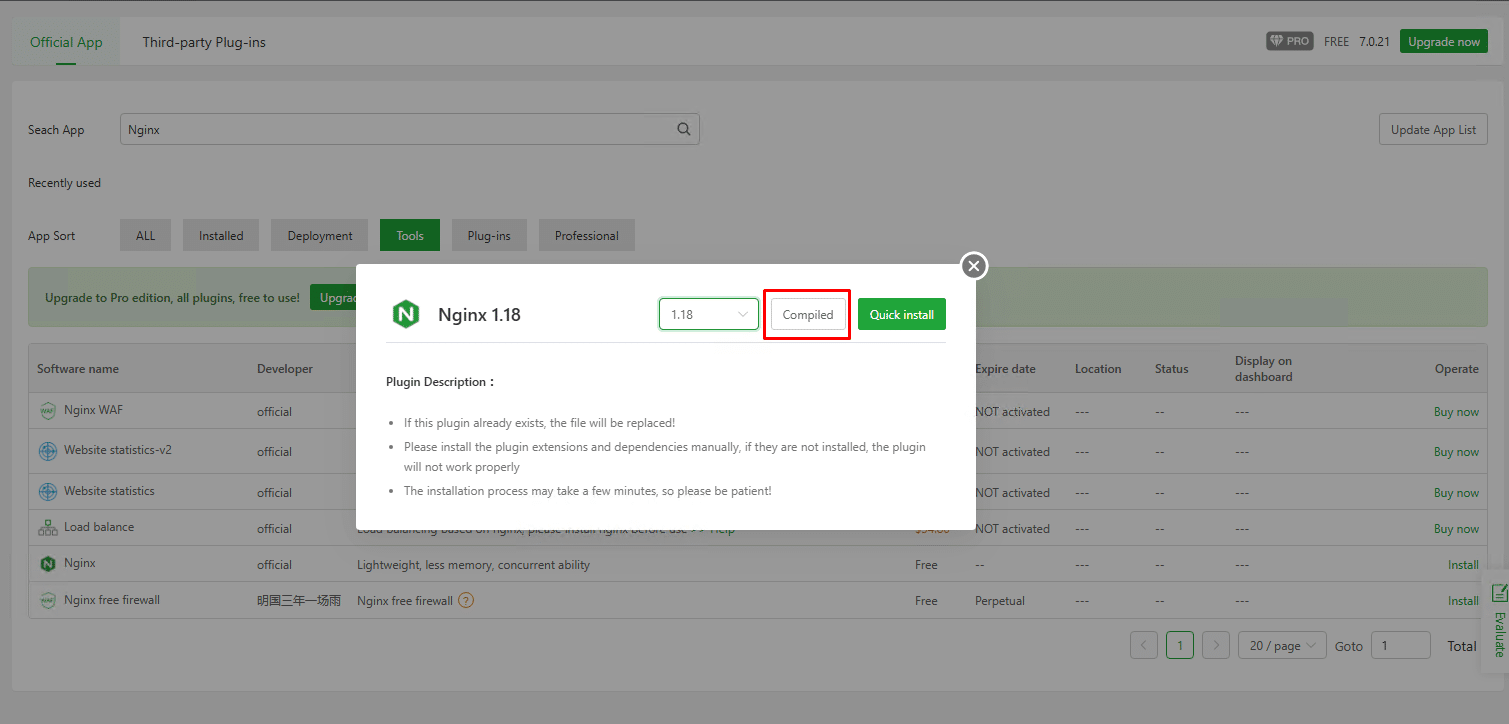Buy now for Load balance
The width and height of the screenshot is (1509, 724).
coord(1456,529)
